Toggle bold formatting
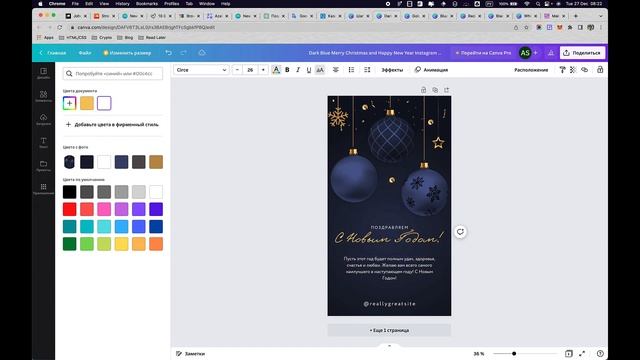Viewport: 640px width, 360px height. [x=287, y=70]
